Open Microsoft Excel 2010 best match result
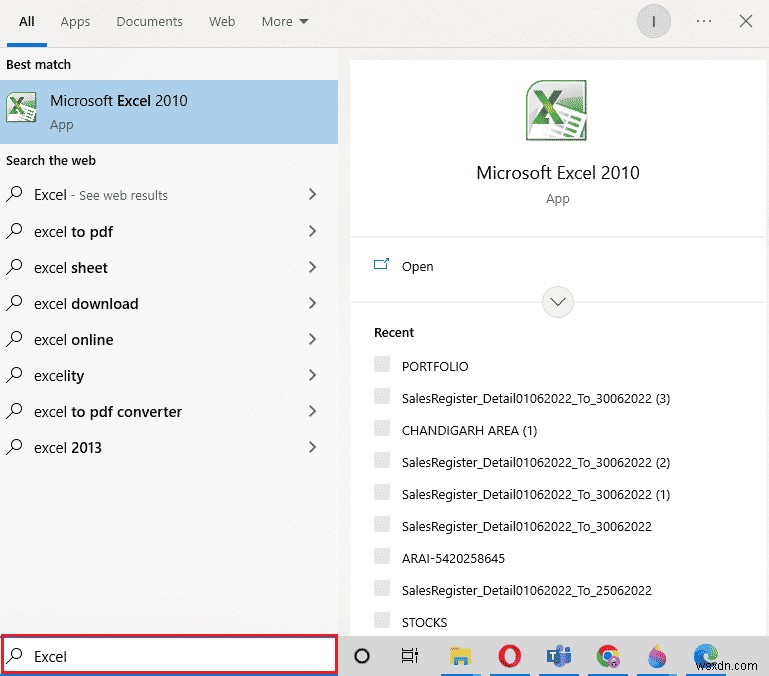 click(168, 112)
